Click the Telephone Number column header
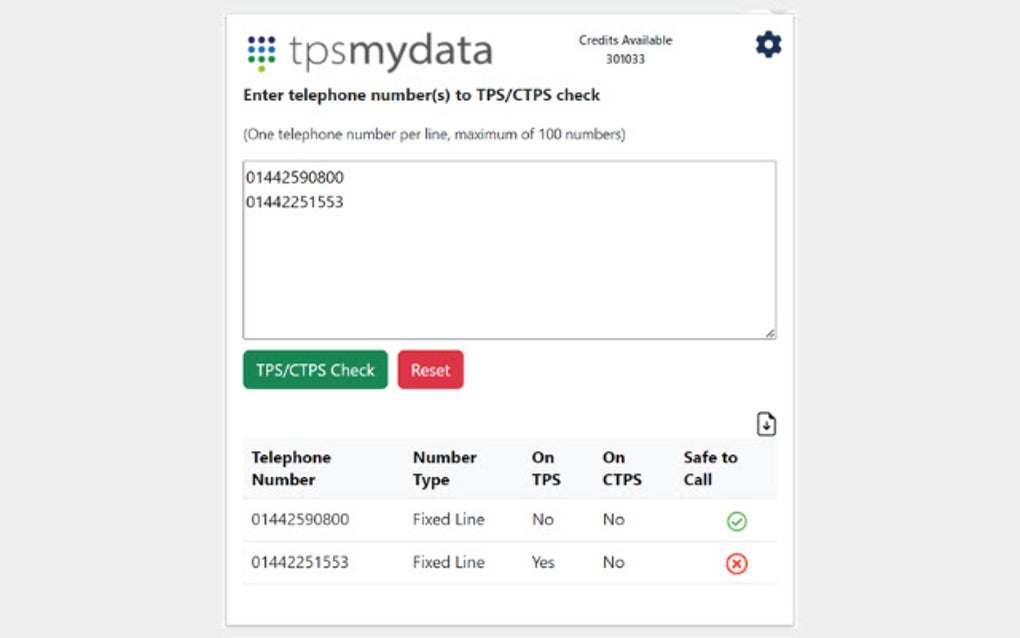Viewport: 1020px width, 638px height. pyautogui.click(x=291, y=468)
